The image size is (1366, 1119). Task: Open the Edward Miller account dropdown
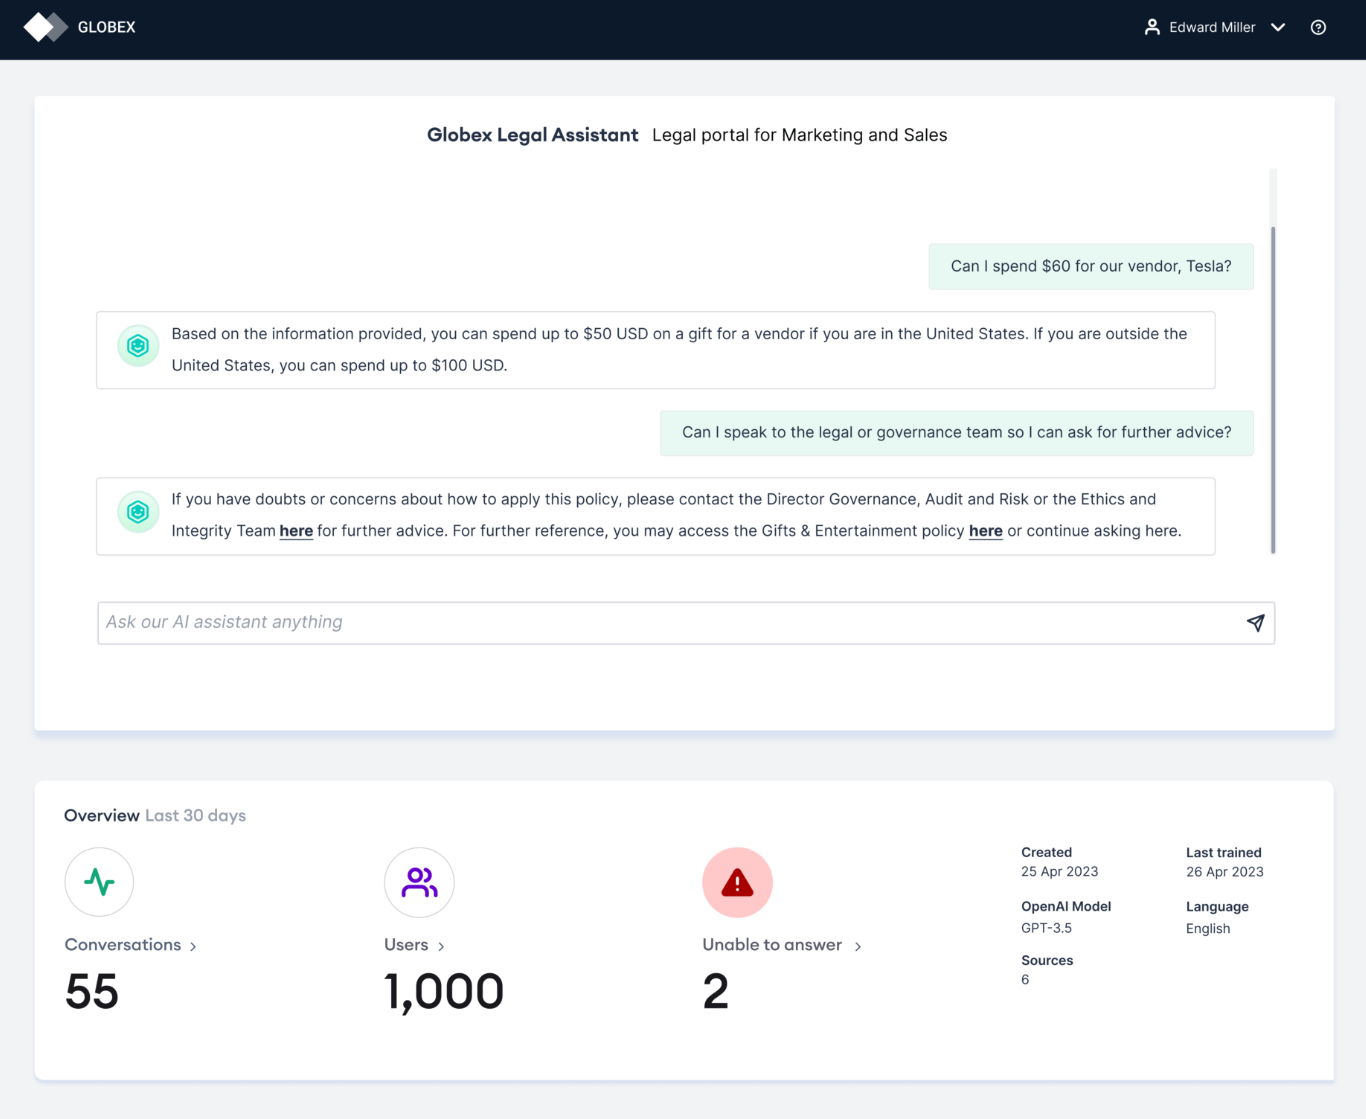pos(1277,27)
